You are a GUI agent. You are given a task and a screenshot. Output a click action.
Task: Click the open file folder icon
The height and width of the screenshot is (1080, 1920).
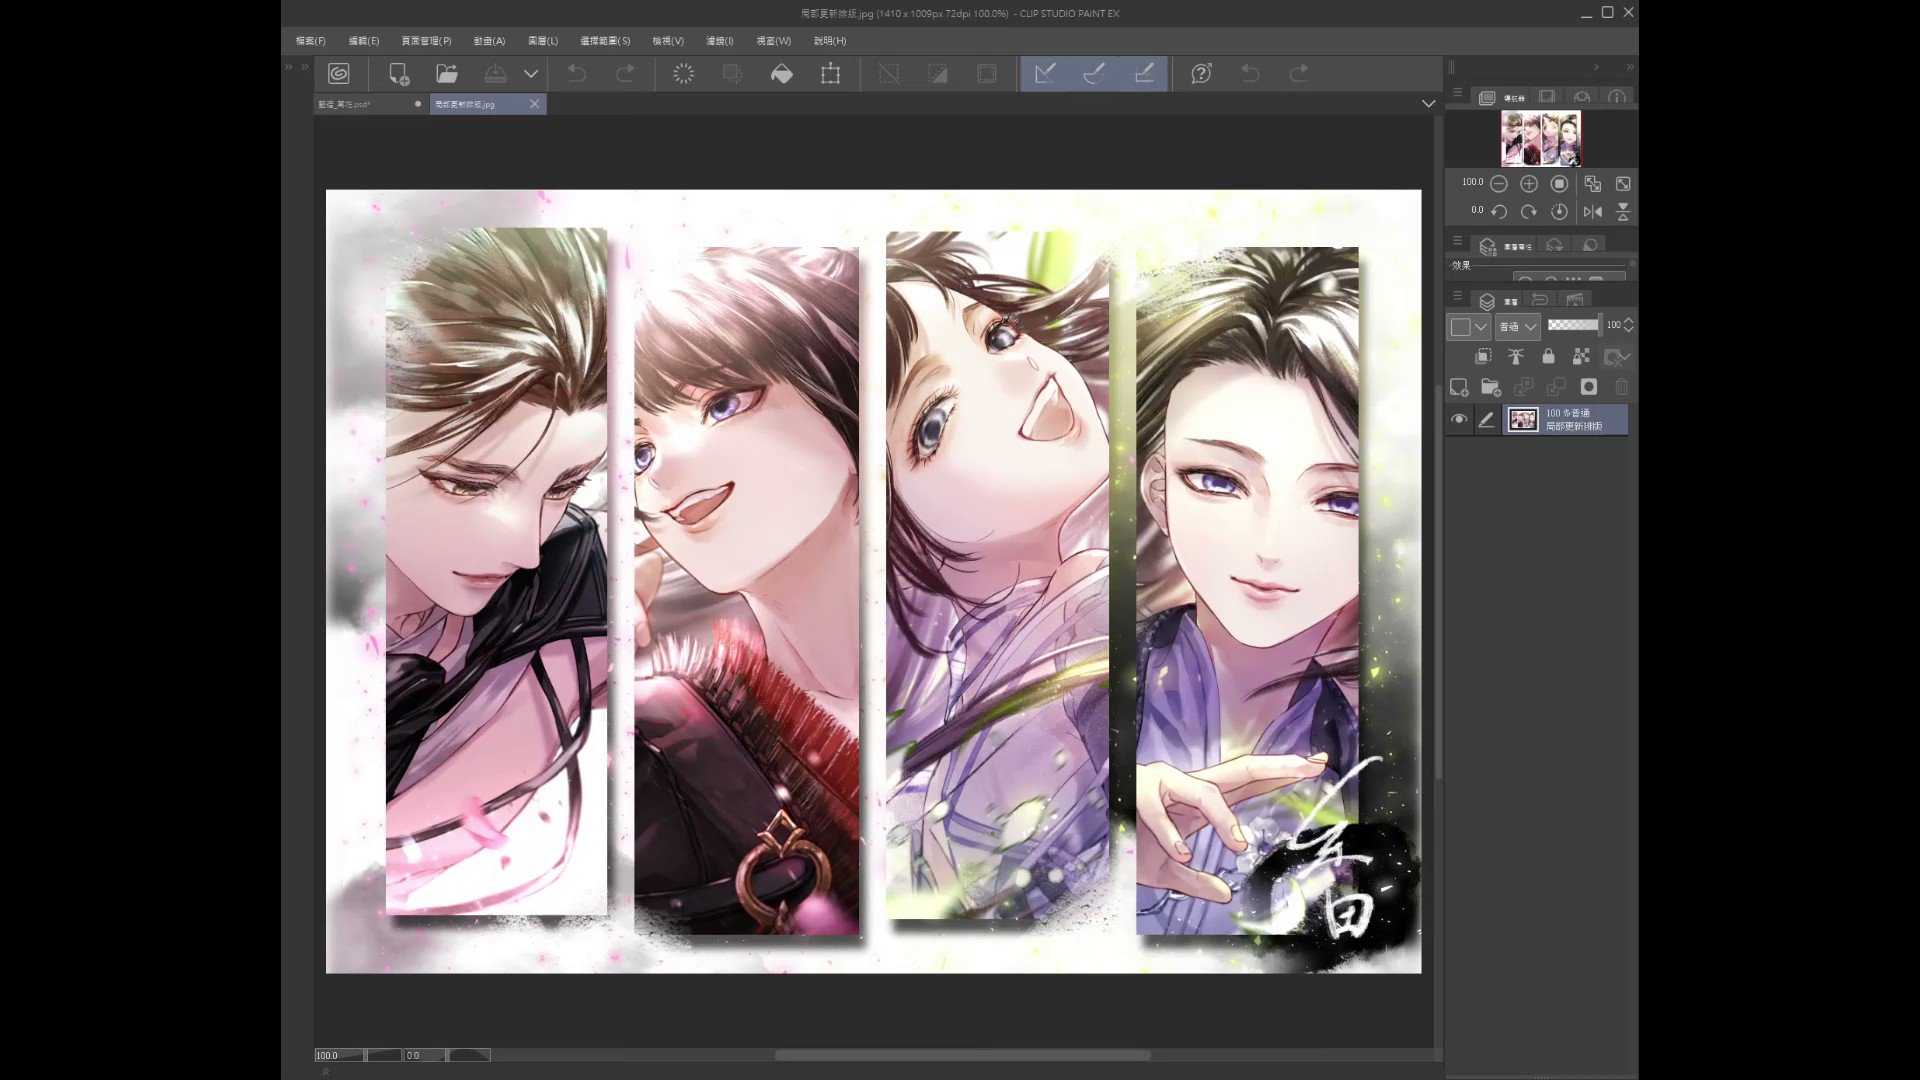446,74
